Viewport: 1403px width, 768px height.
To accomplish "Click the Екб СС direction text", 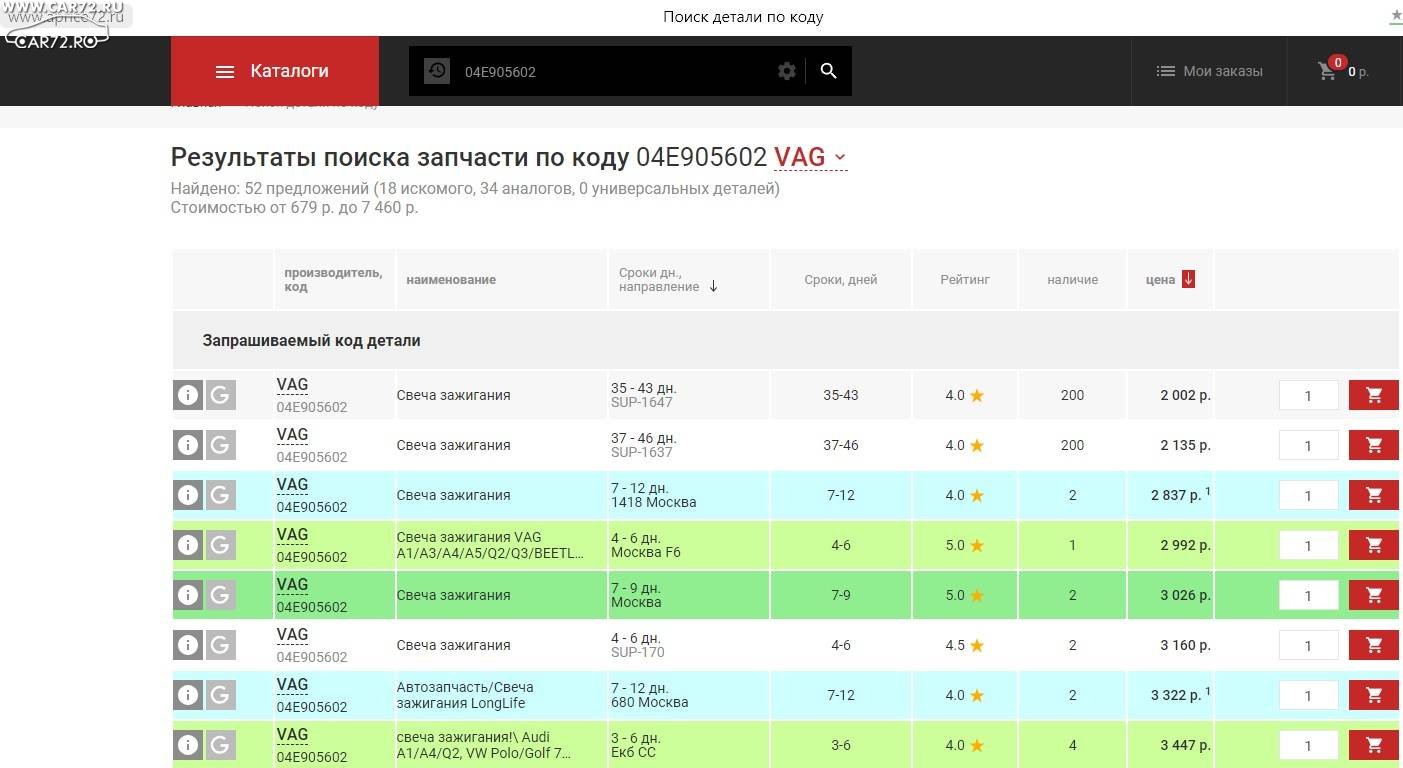I will pos(633,752).
